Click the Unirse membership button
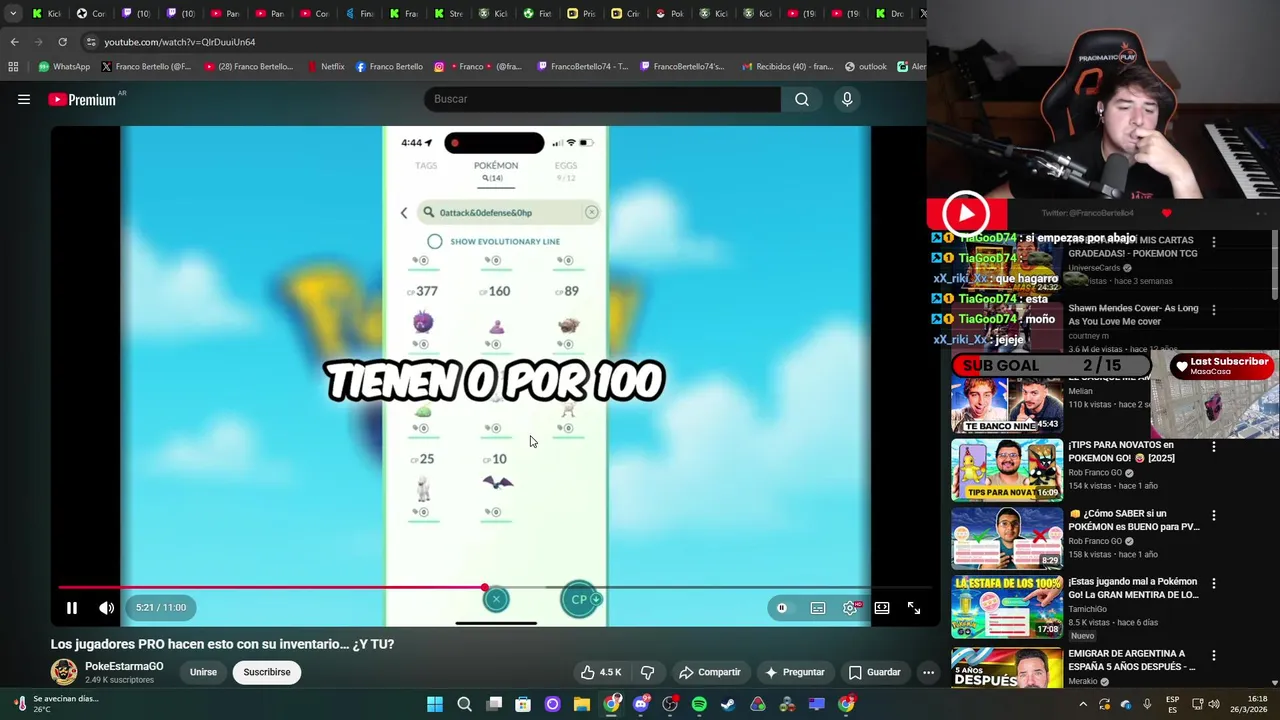 tap(203, 672)
